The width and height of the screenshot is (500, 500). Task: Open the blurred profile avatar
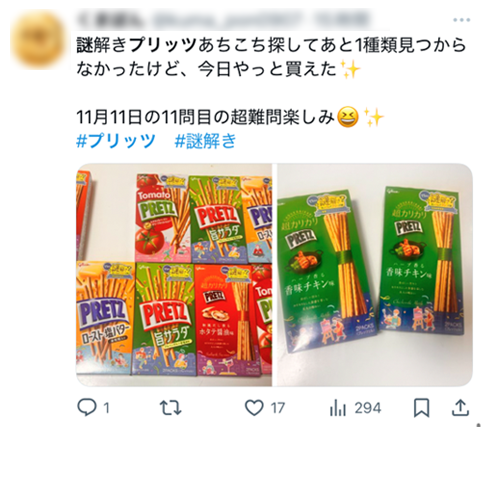point(38,39)
